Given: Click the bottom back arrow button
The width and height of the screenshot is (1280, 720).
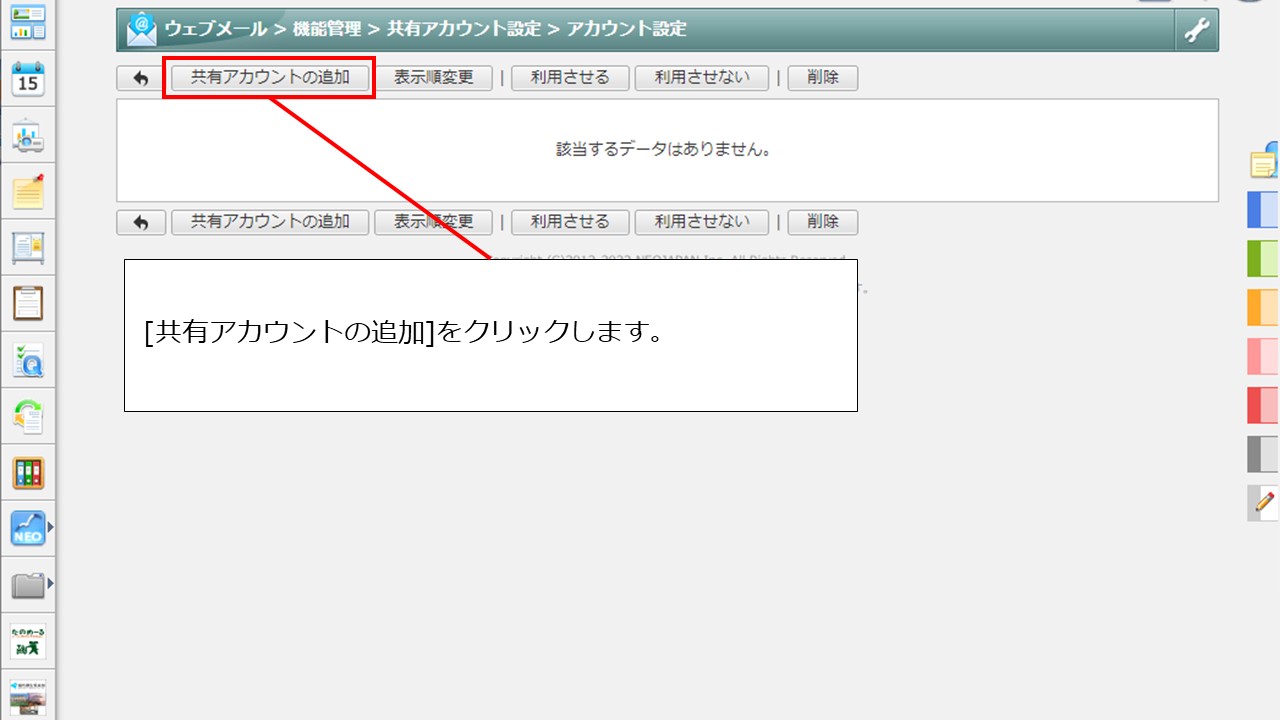Looking at the screenshot, I should pyautogui.click(x=141, y=222).
